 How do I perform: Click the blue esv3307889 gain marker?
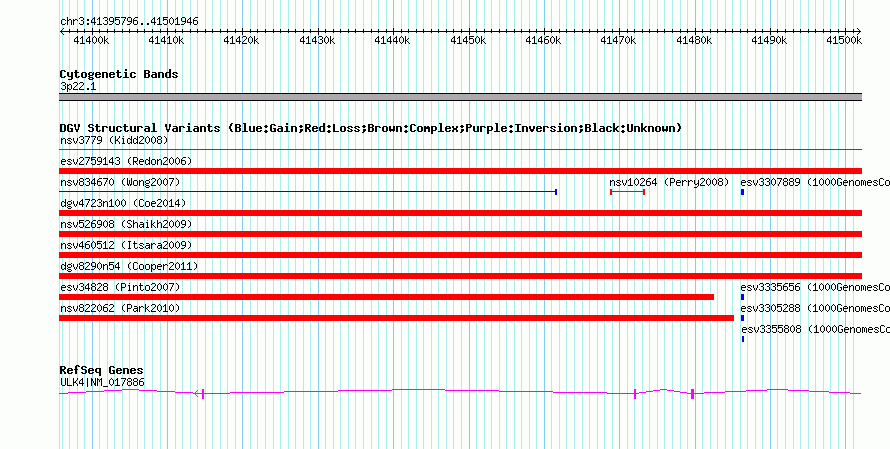click(x=742, y=192)
